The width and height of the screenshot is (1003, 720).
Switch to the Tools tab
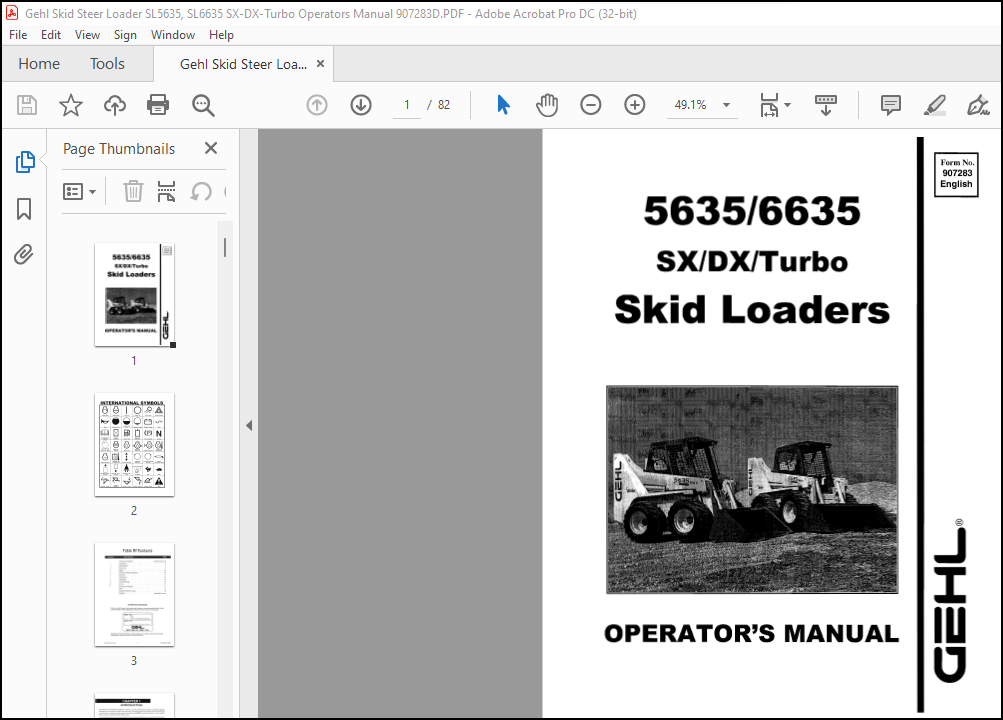coord(107,64)
